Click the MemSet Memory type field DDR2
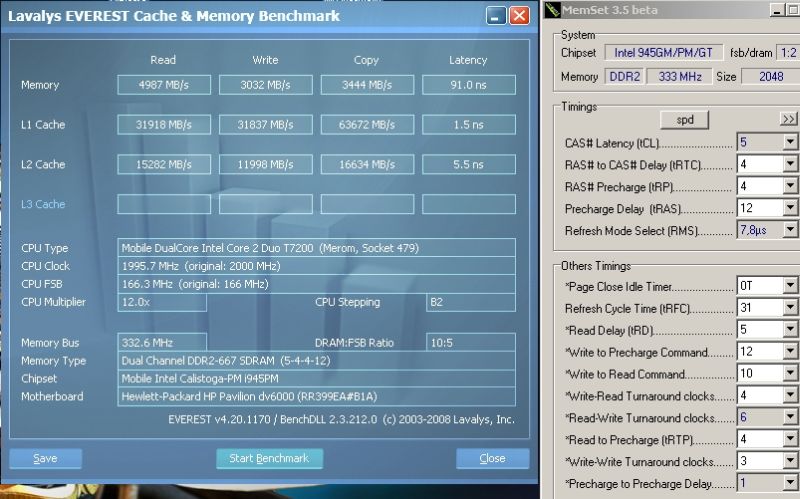800x499 pixels. 624,77
